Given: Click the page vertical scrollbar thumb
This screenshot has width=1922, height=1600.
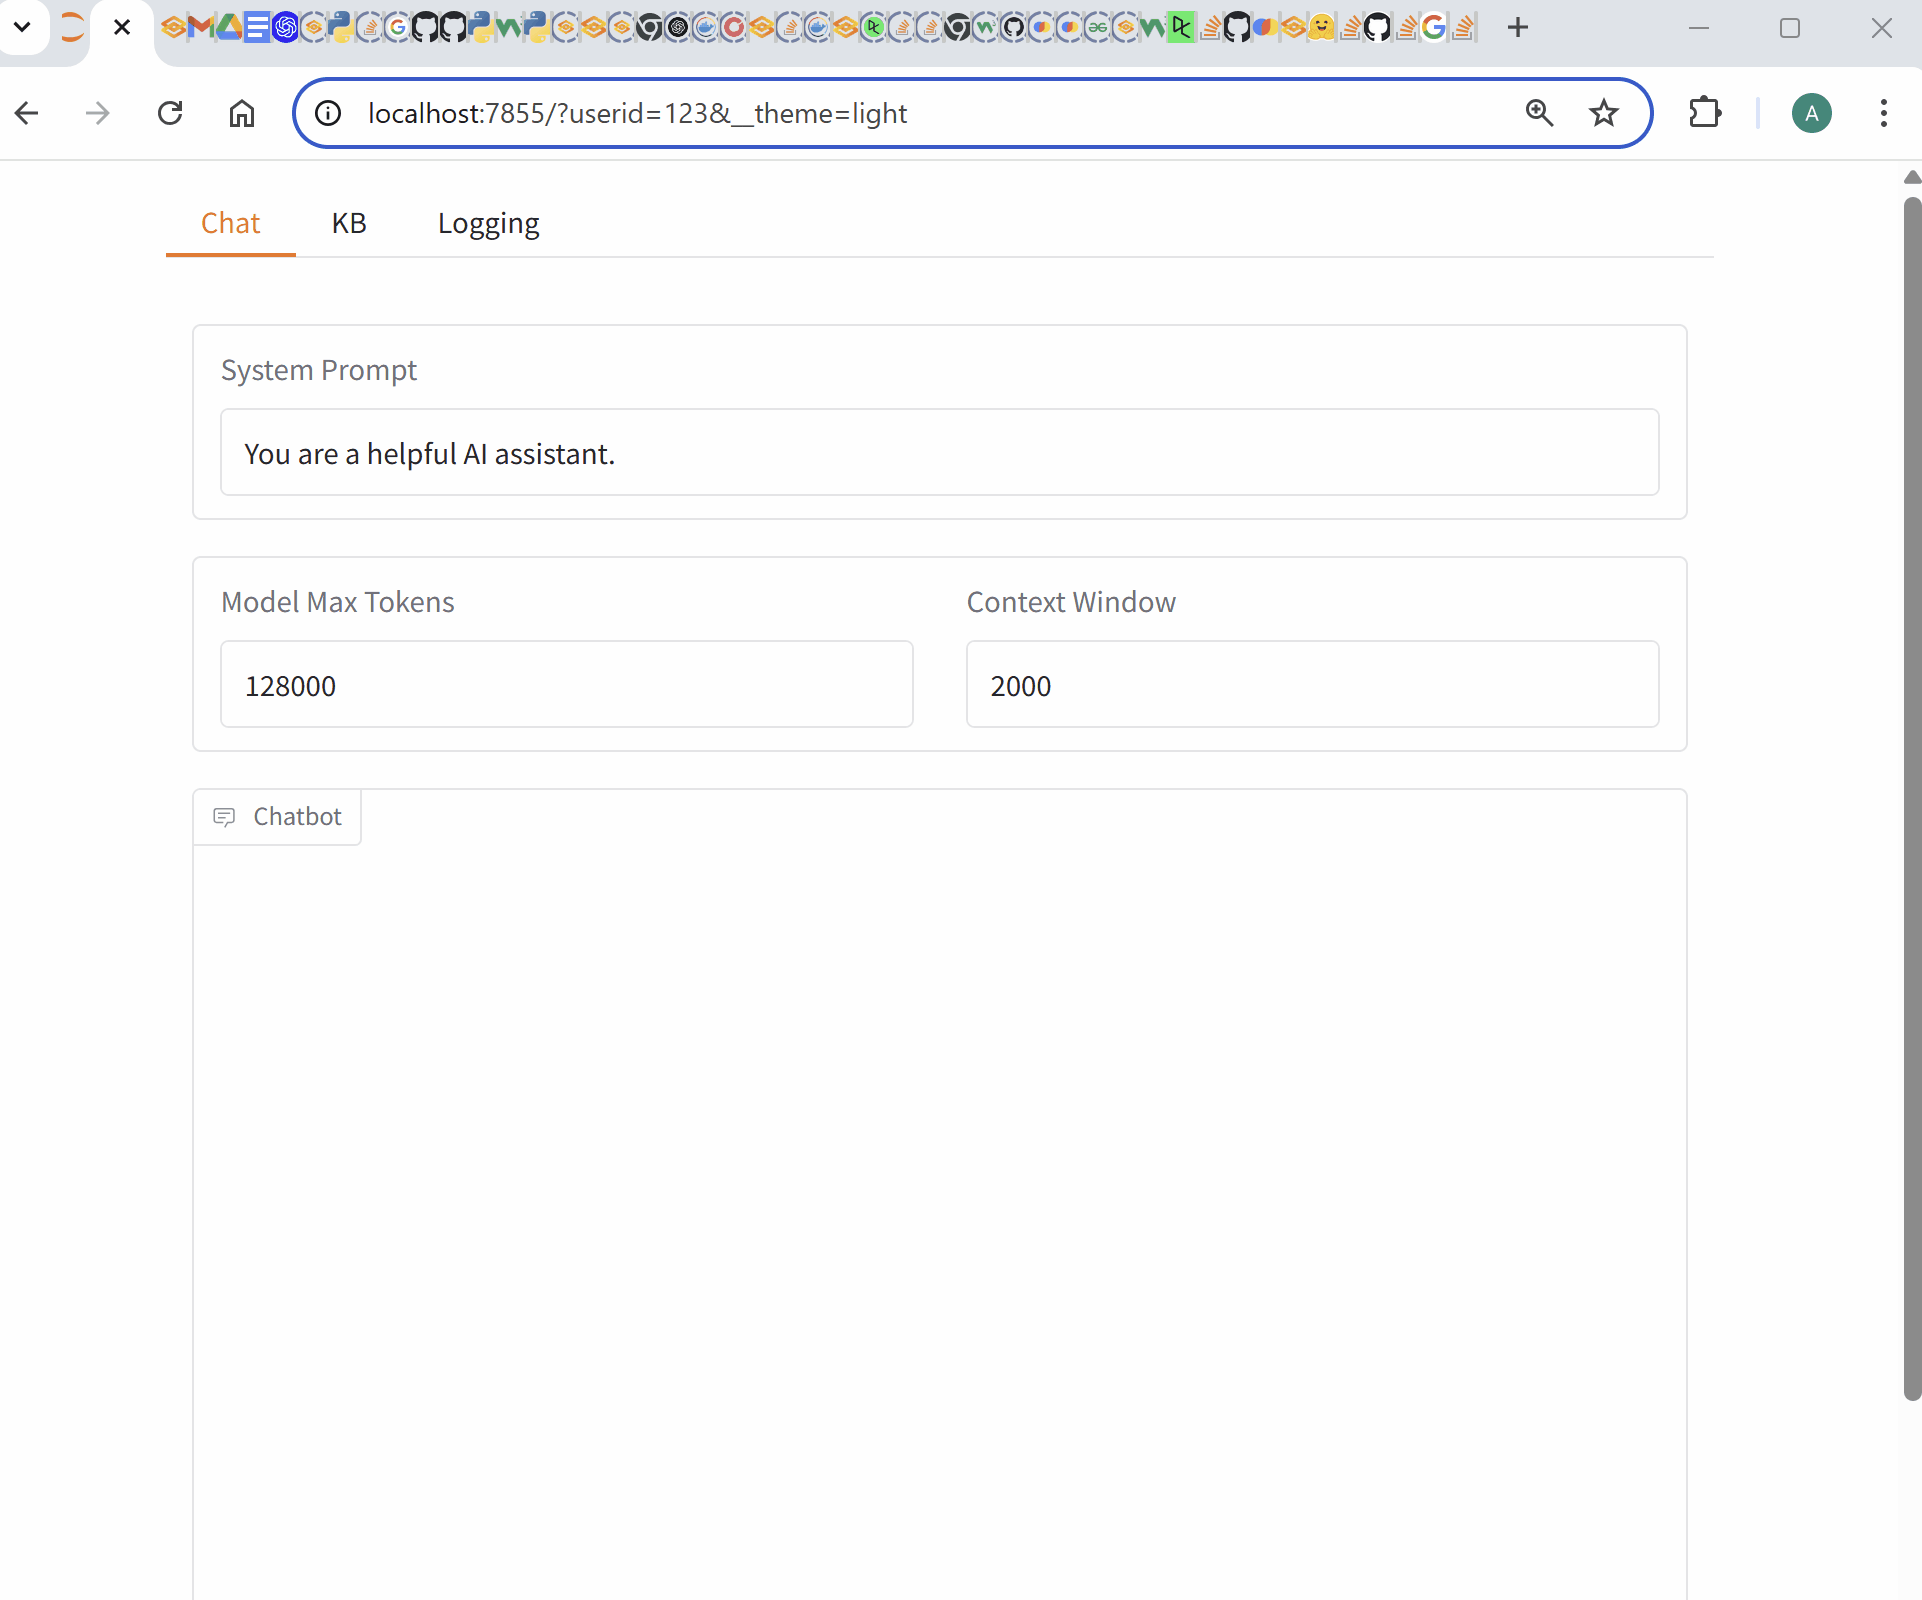Looking at the screenshot, I should (1912, 798).
